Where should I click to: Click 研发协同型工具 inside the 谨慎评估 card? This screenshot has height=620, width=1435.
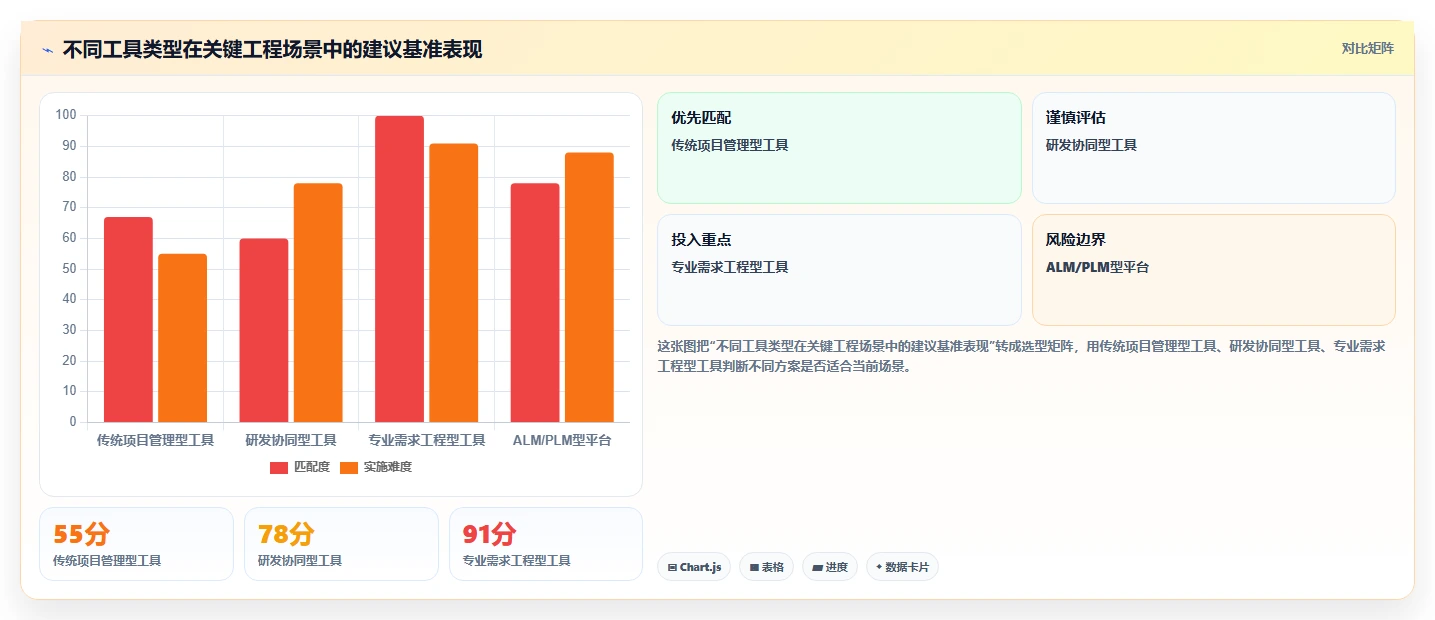coord(1091,145)
